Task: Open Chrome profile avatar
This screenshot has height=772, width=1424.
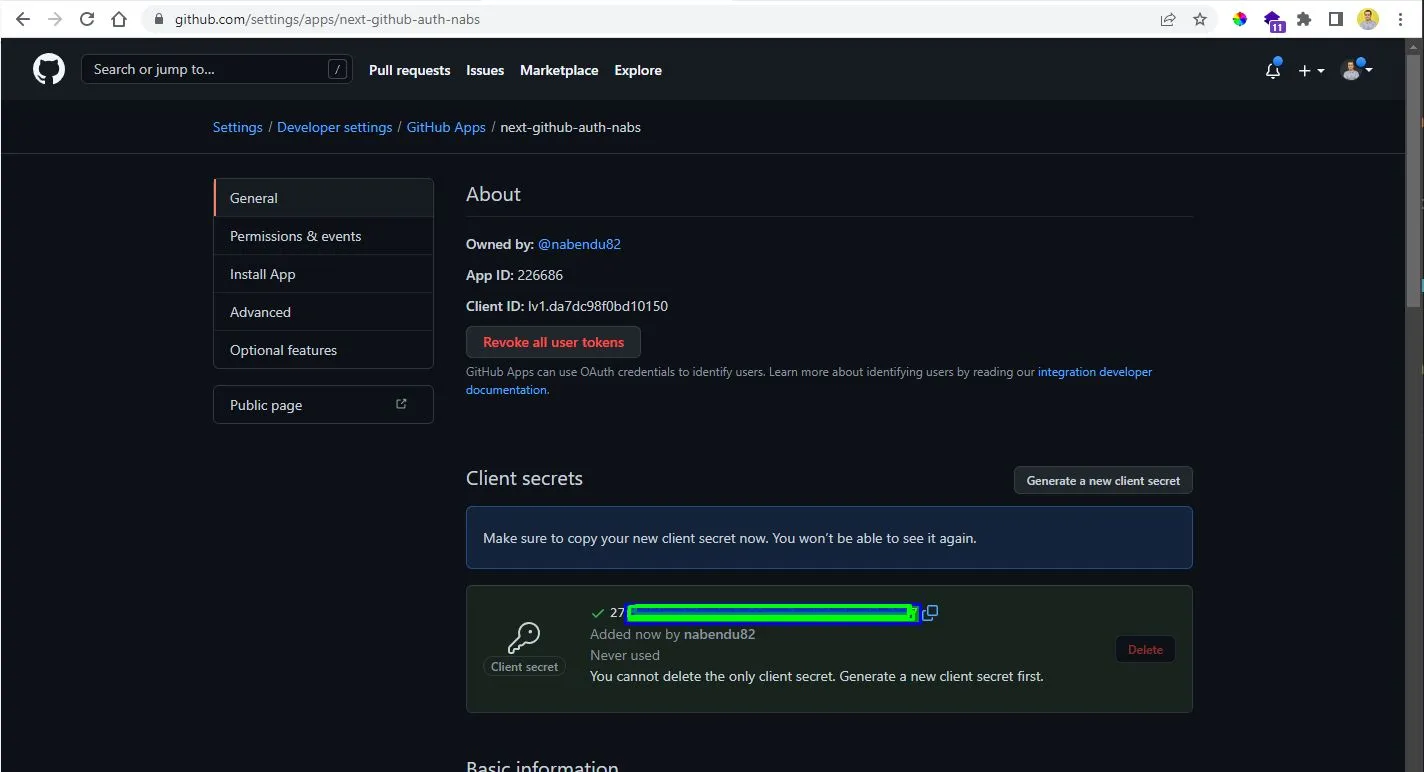Action: 1368,19
